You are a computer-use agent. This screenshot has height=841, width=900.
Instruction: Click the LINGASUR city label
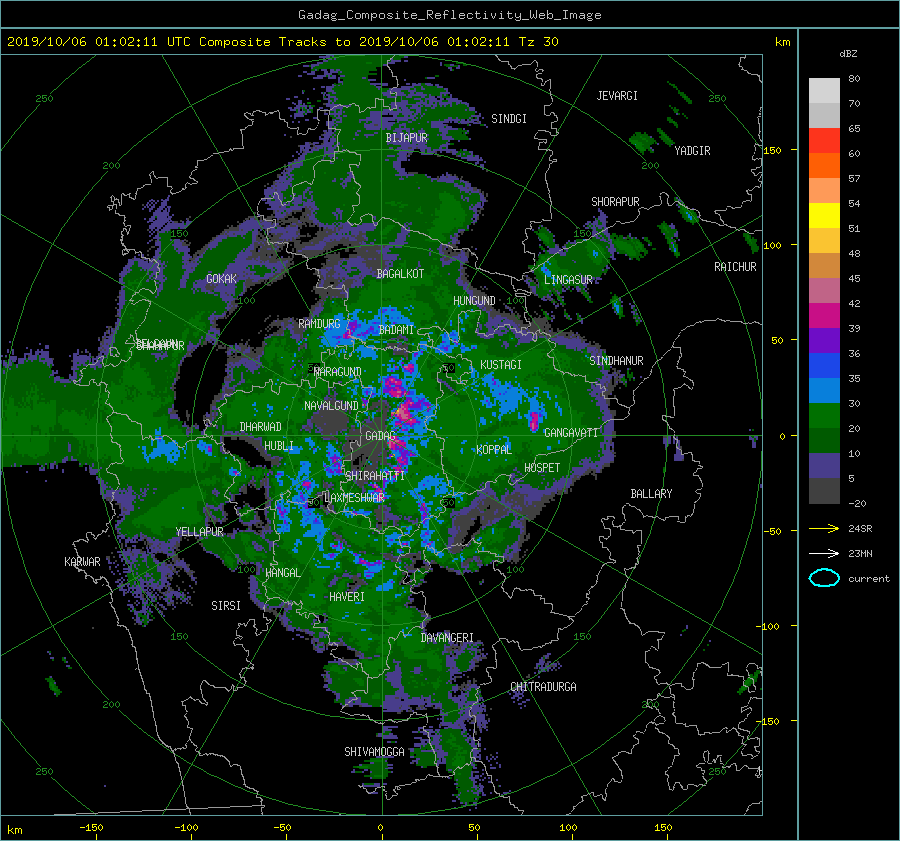point(568,280)
